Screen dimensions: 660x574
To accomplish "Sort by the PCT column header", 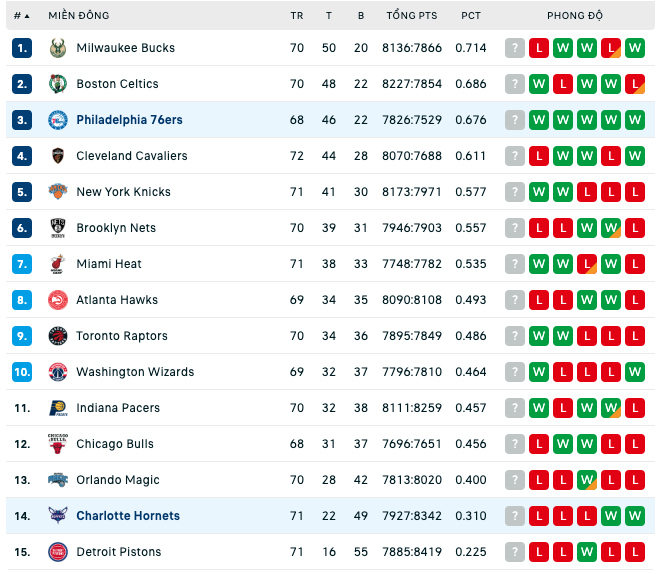I will tap(471, 16).
